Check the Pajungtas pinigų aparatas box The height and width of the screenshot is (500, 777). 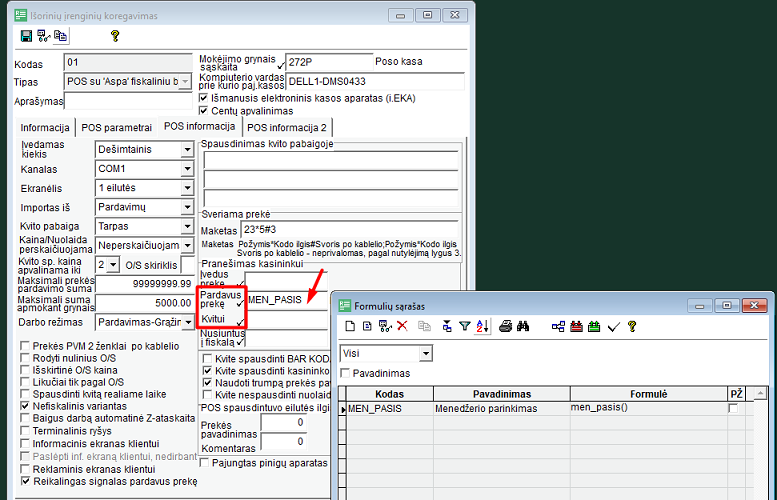coord(204,462)
